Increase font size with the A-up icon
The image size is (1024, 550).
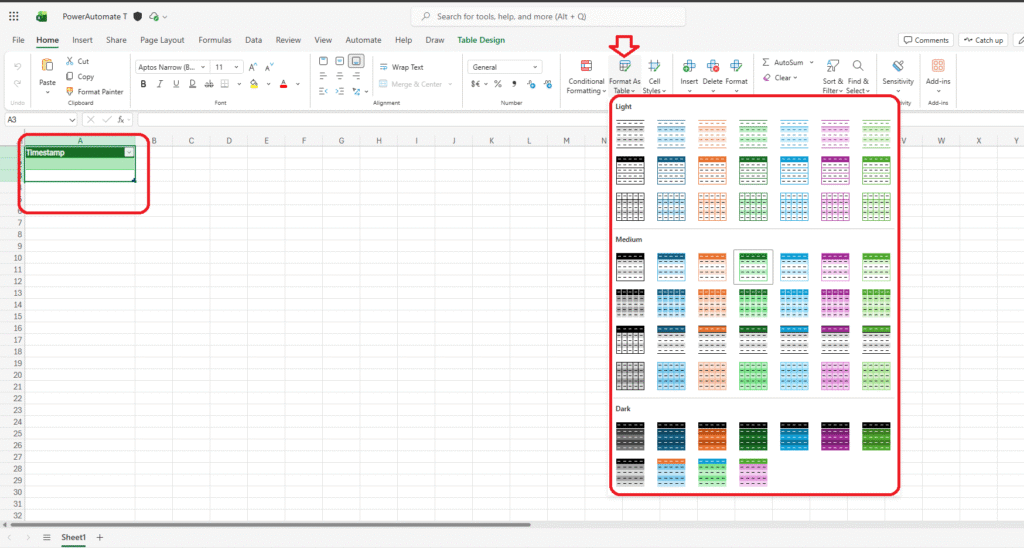tap(253, 67)
